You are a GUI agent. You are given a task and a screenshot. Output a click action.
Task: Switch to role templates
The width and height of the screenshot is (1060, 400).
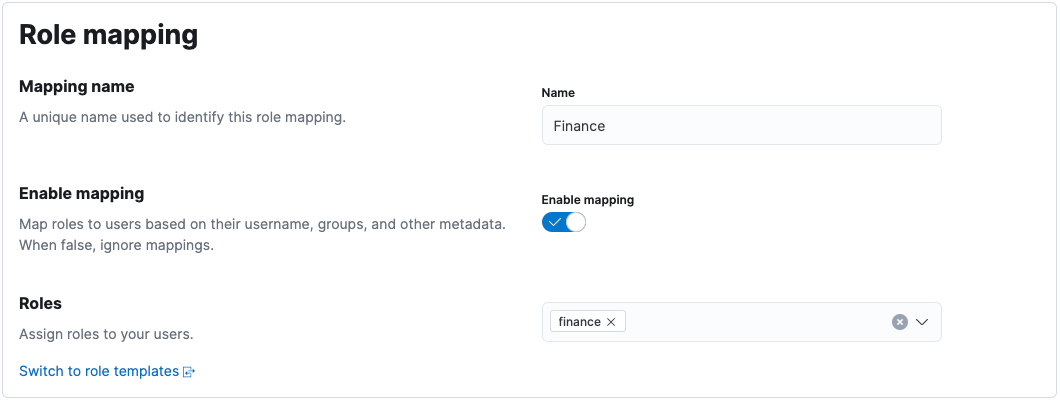point(99,371)
